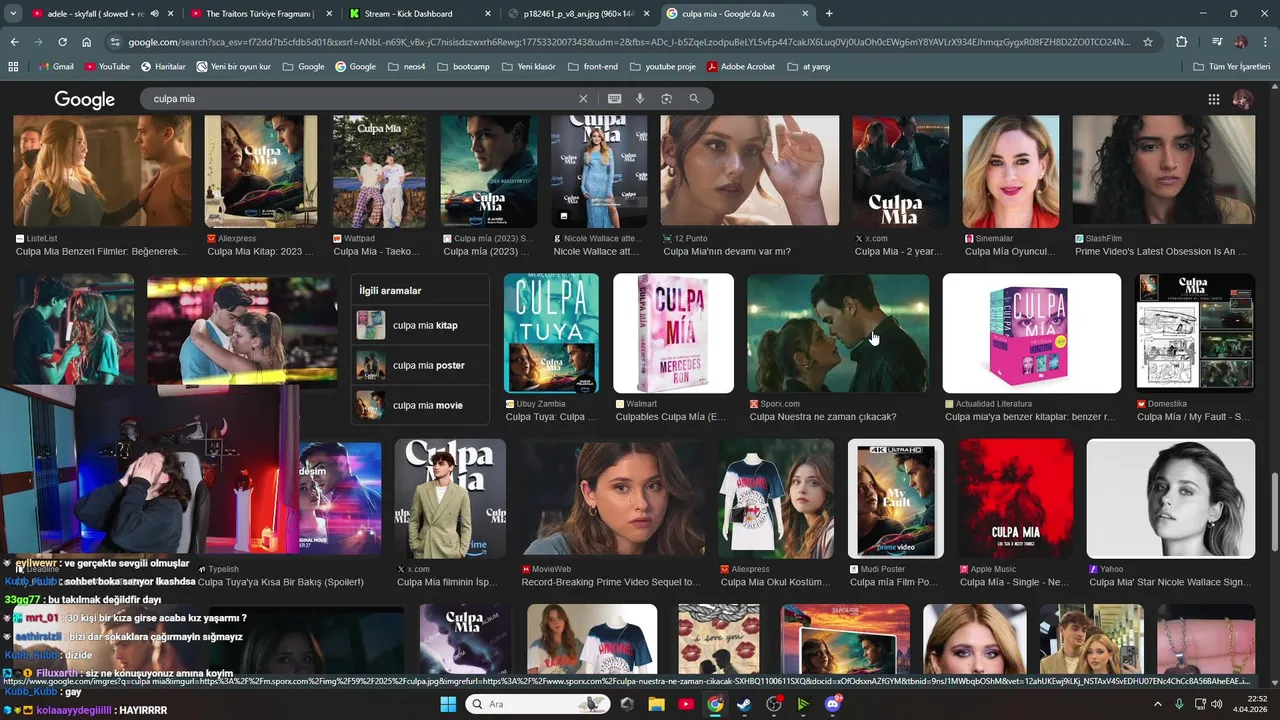The image size is (1280, 720).
Task: Open site information icon in address bar
Action: [116, 42]
